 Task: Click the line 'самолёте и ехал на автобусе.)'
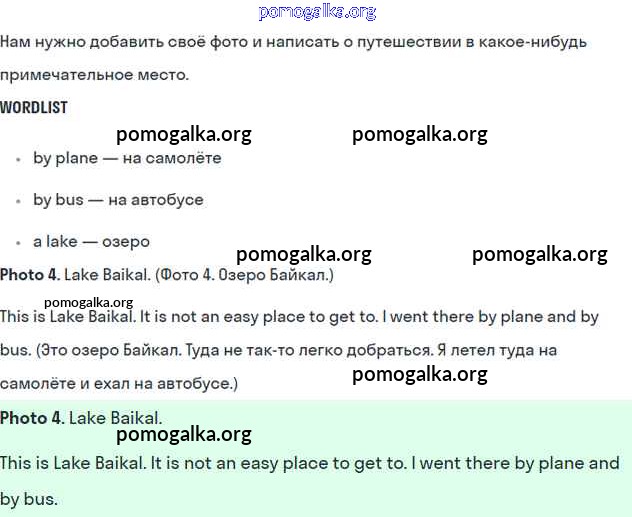coord(119,384)
